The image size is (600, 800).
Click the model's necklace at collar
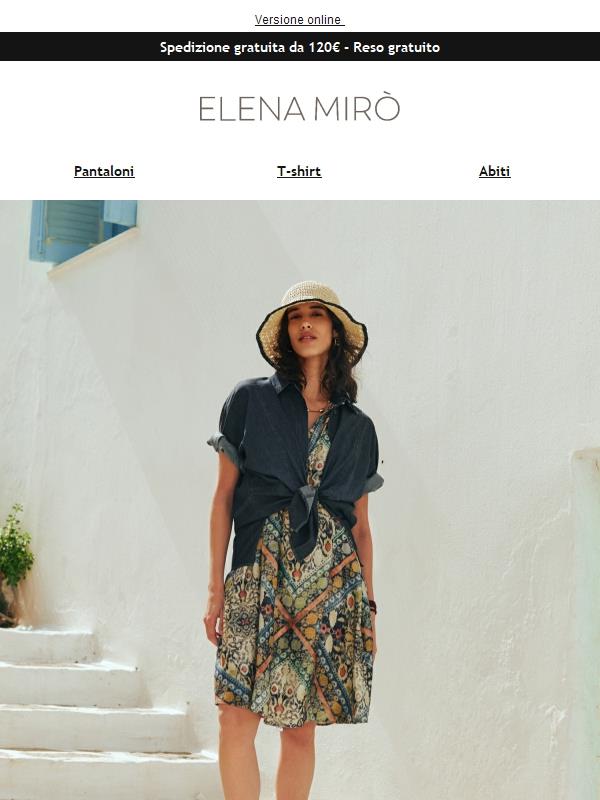click(319, 408)
